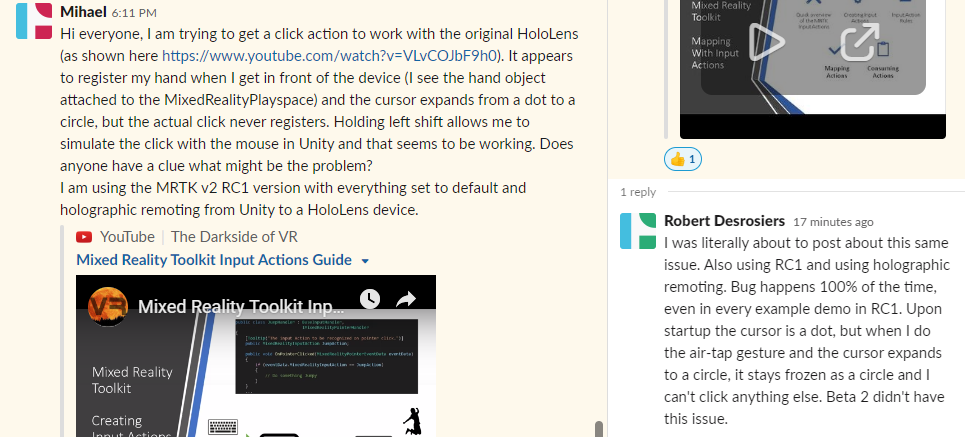Click the Watch later clock icon
Image resolution: width=965 pixels, height=437 pixels.
pos(369,299)
